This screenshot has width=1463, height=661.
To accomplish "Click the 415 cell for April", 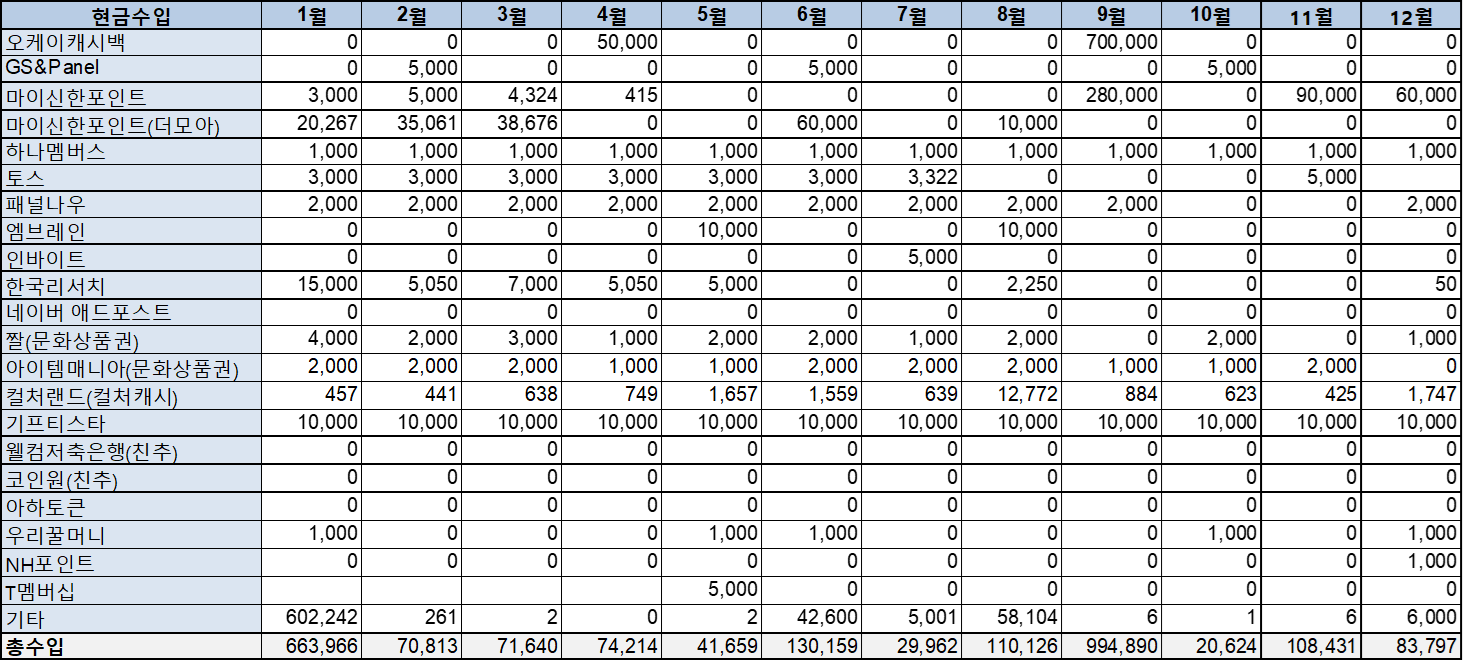I will pos(611,96).
